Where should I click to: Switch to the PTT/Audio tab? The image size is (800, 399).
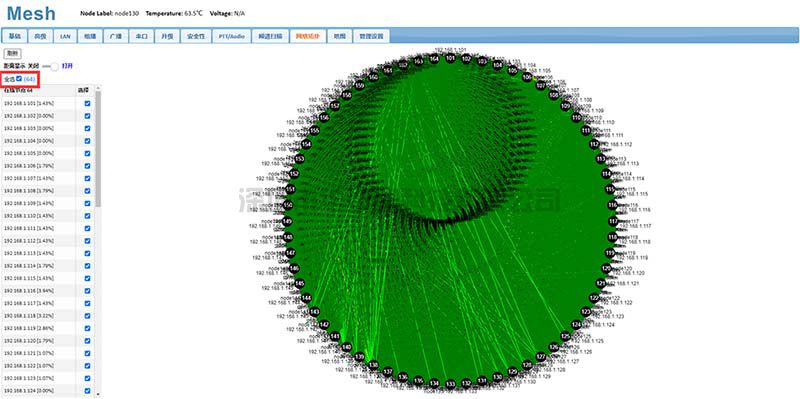click(232, 36)
